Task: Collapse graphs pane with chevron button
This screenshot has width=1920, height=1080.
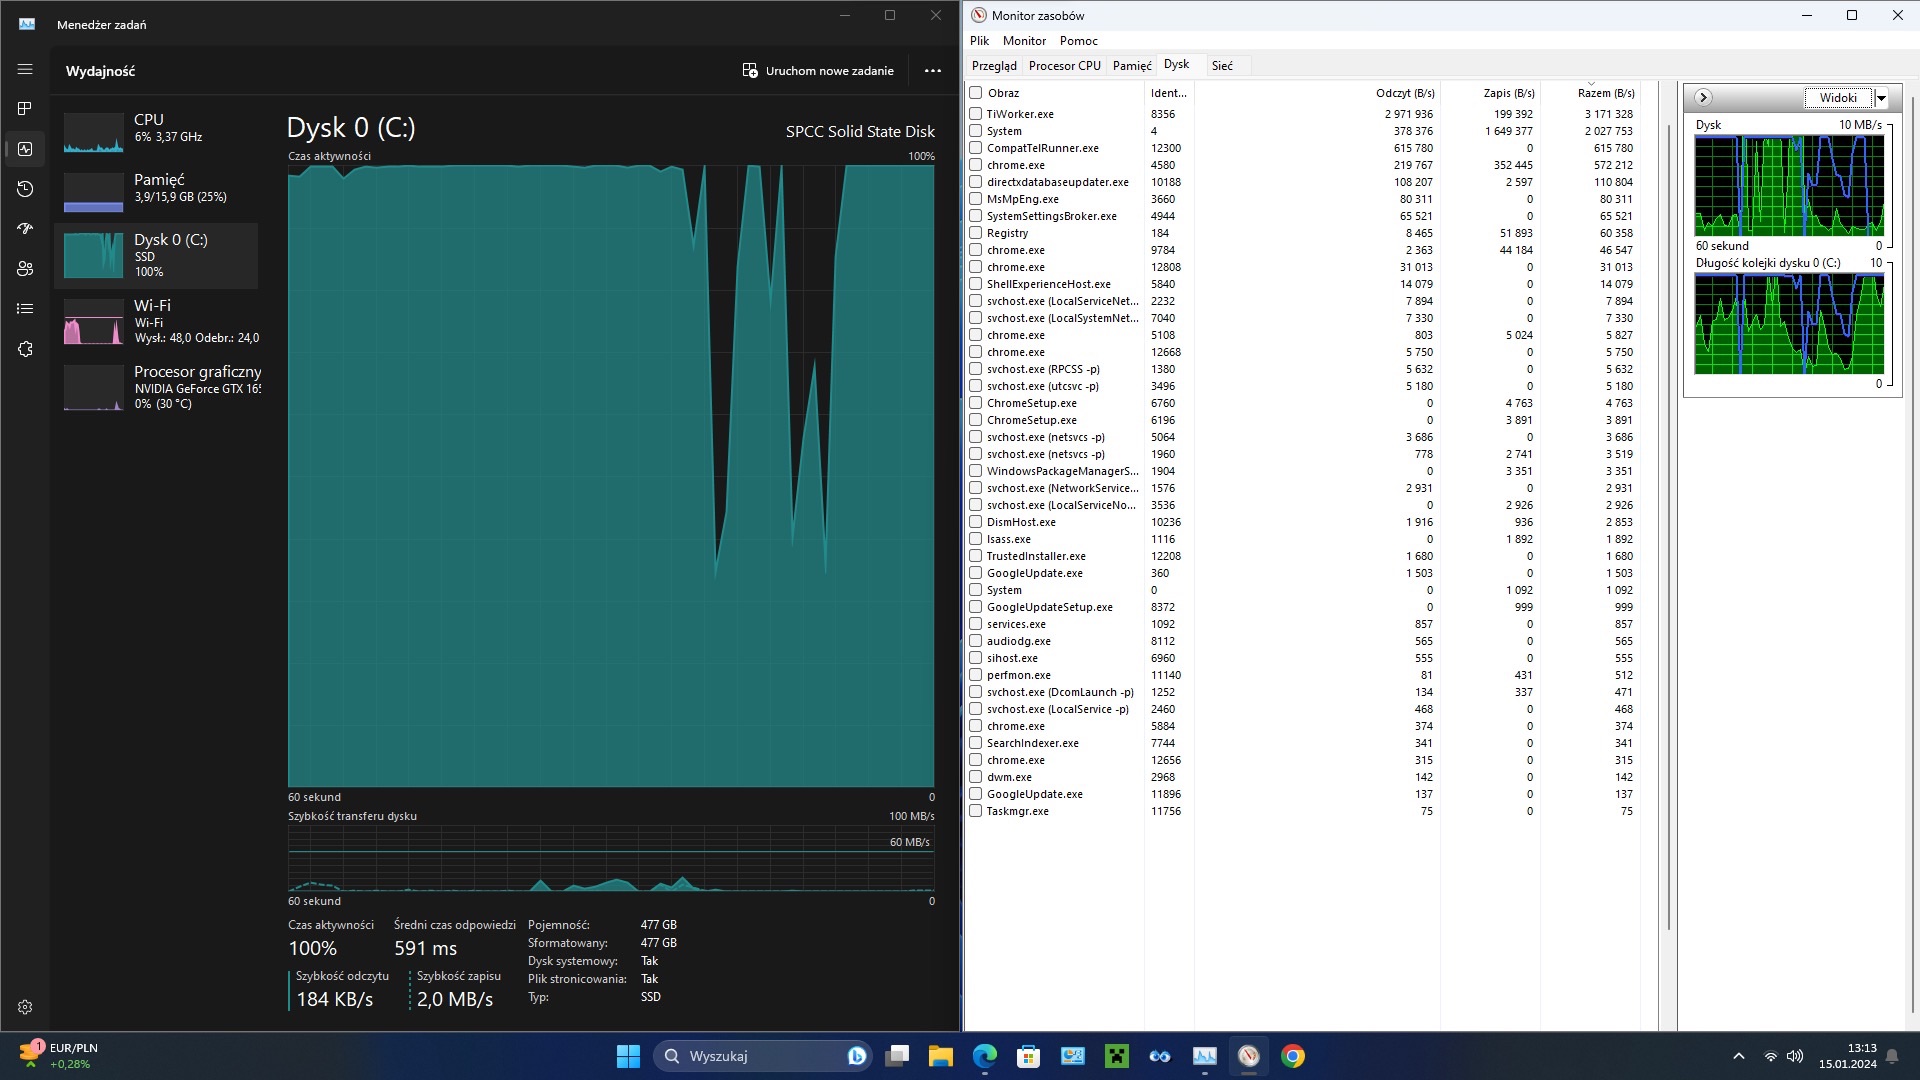Action: pos(1703,98)
